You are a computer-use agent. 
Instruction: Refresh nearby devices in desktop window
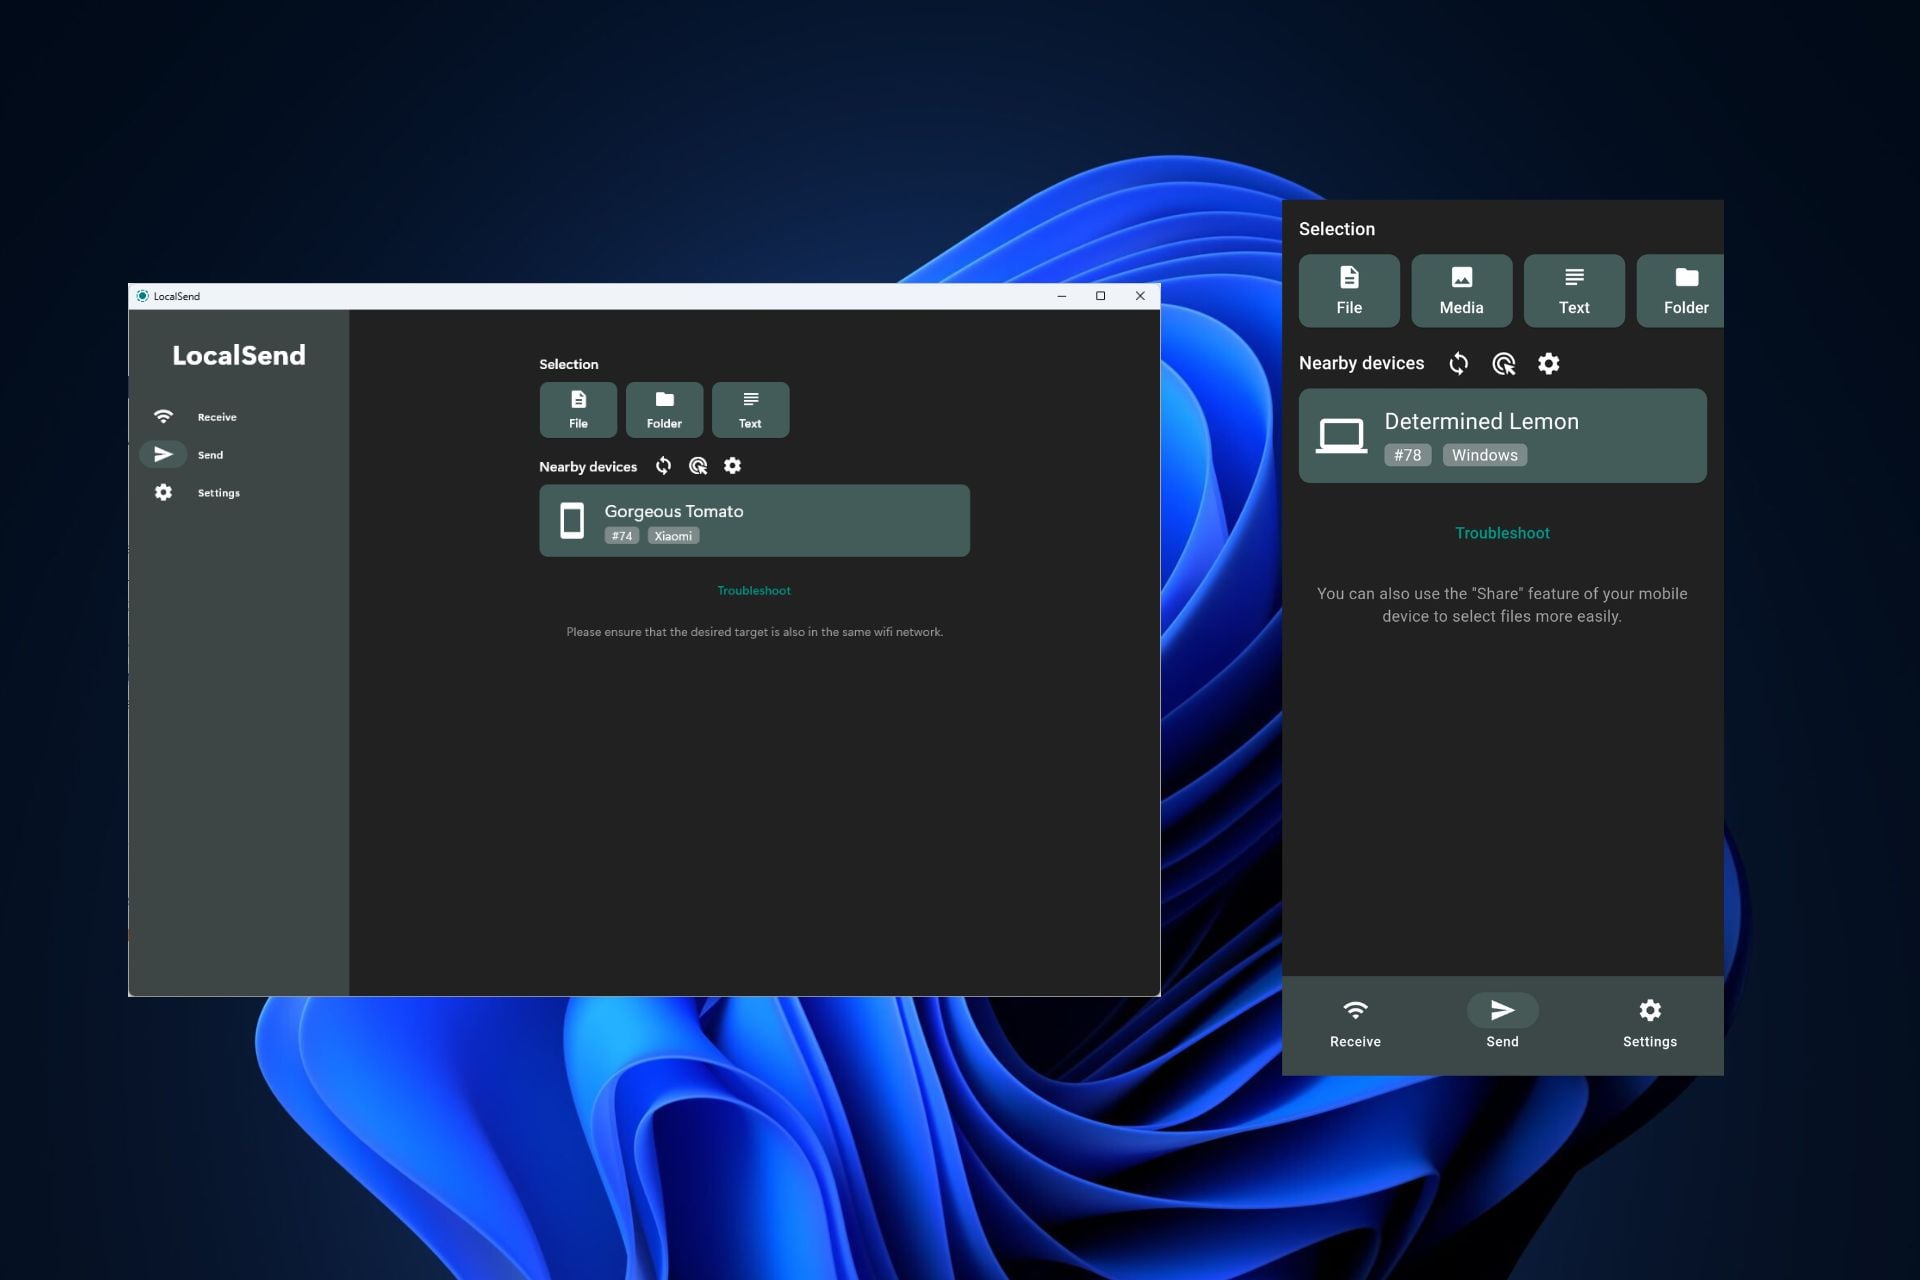(x=663, y=466)
